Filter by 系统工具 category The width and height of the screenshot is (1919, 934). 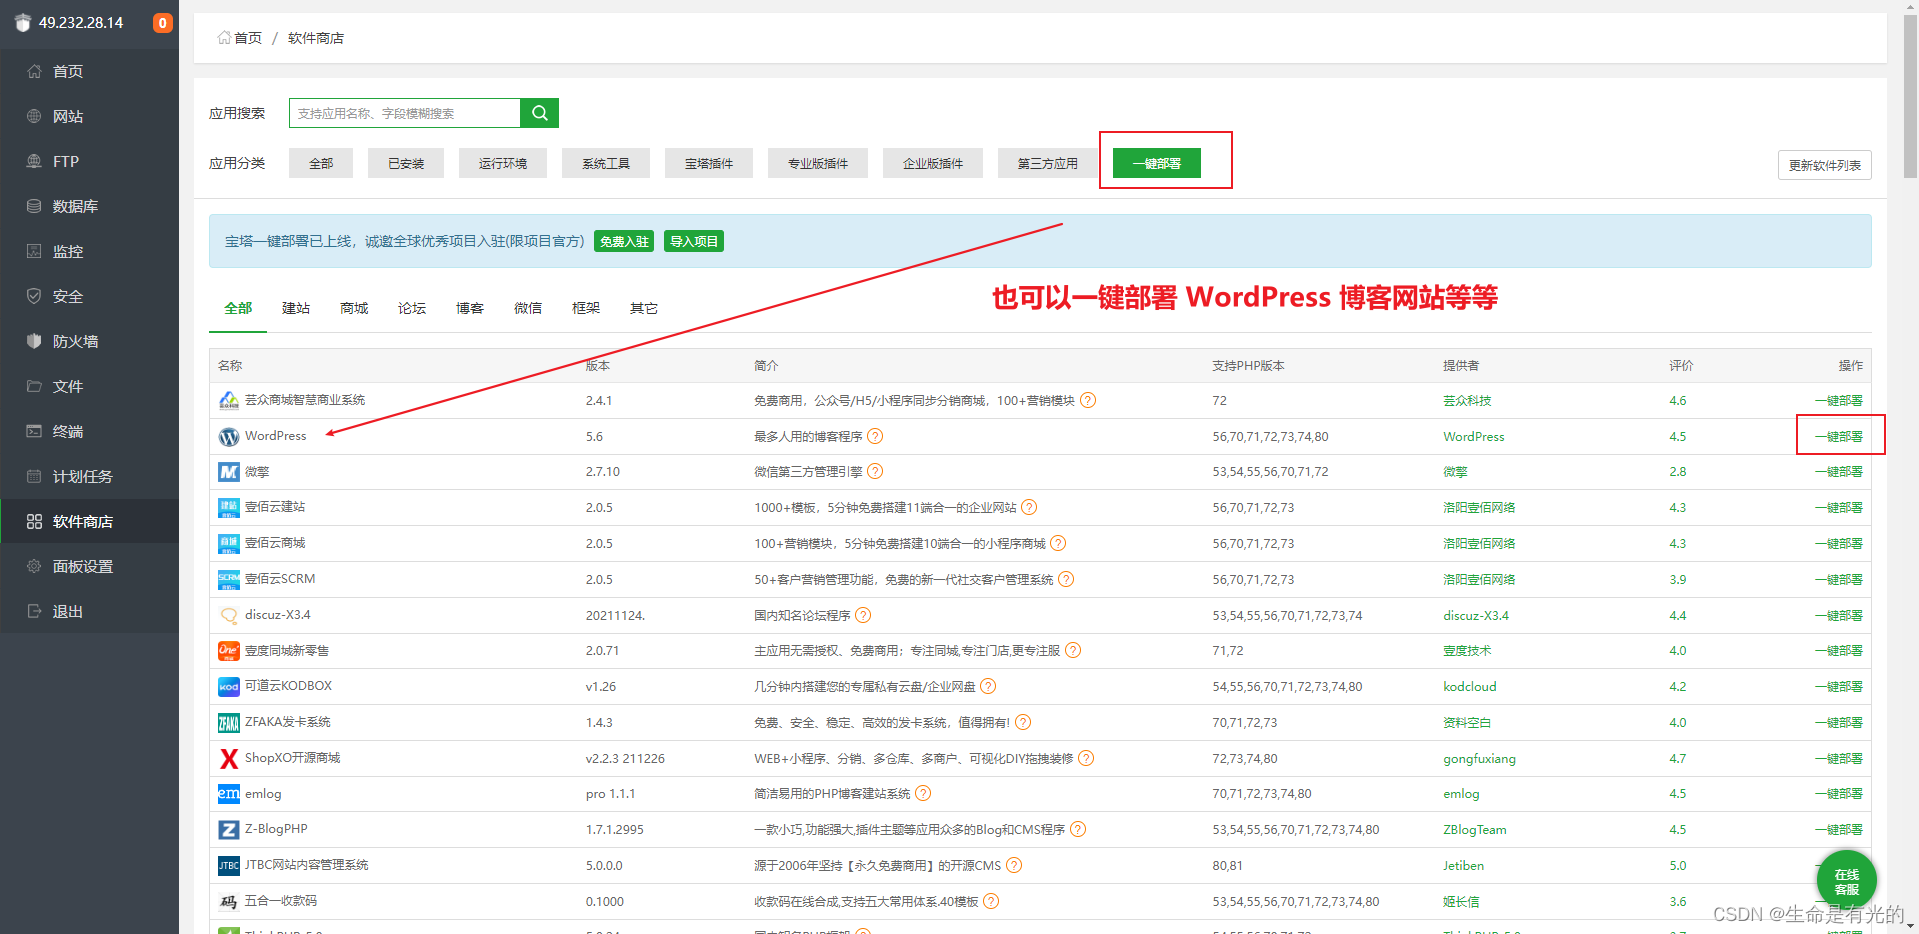(606, 163)
